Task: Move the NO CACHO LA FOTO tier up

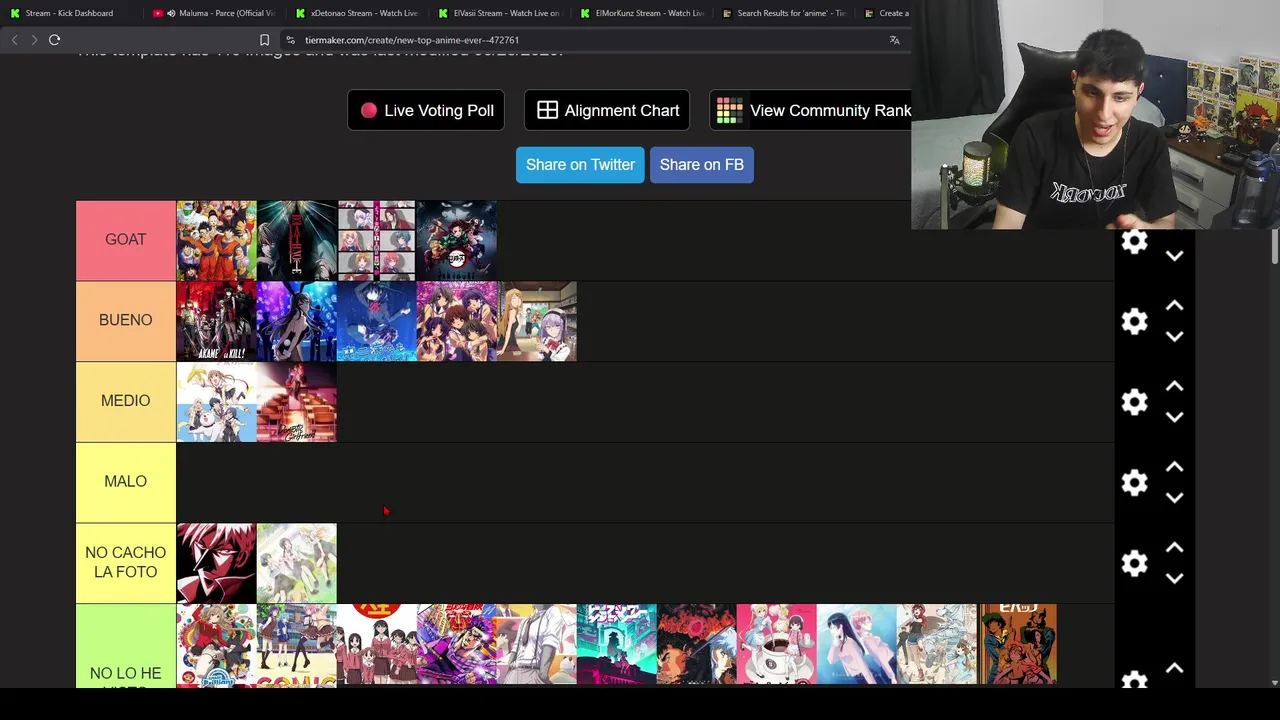Action: (x=1175, y=548)
